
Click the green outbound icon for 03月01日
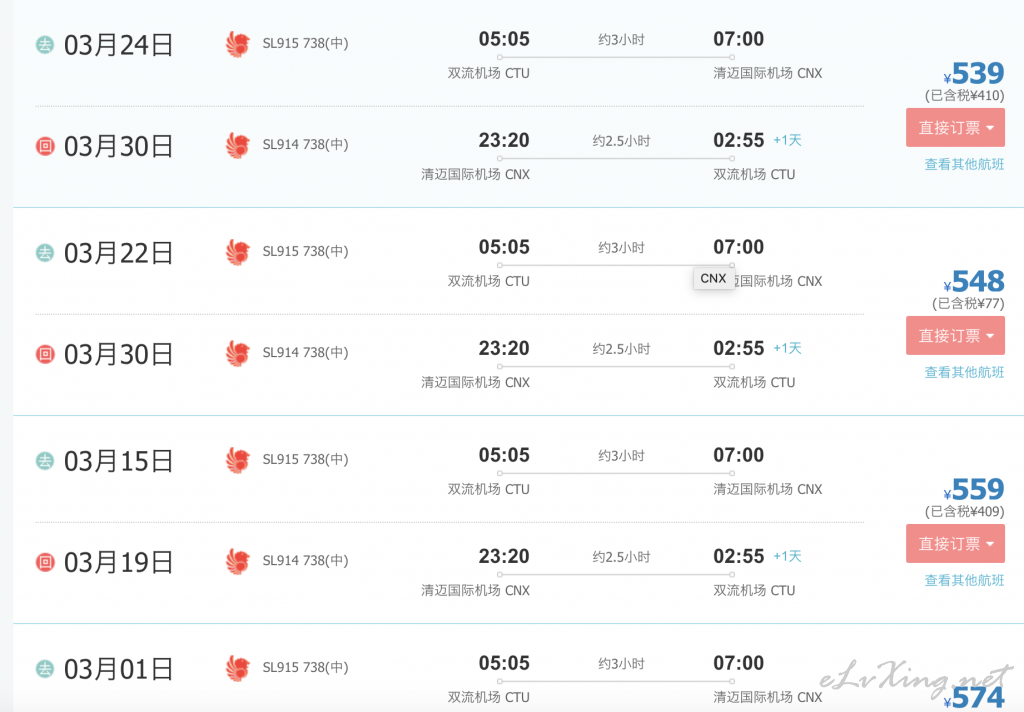tap(44, 668)
